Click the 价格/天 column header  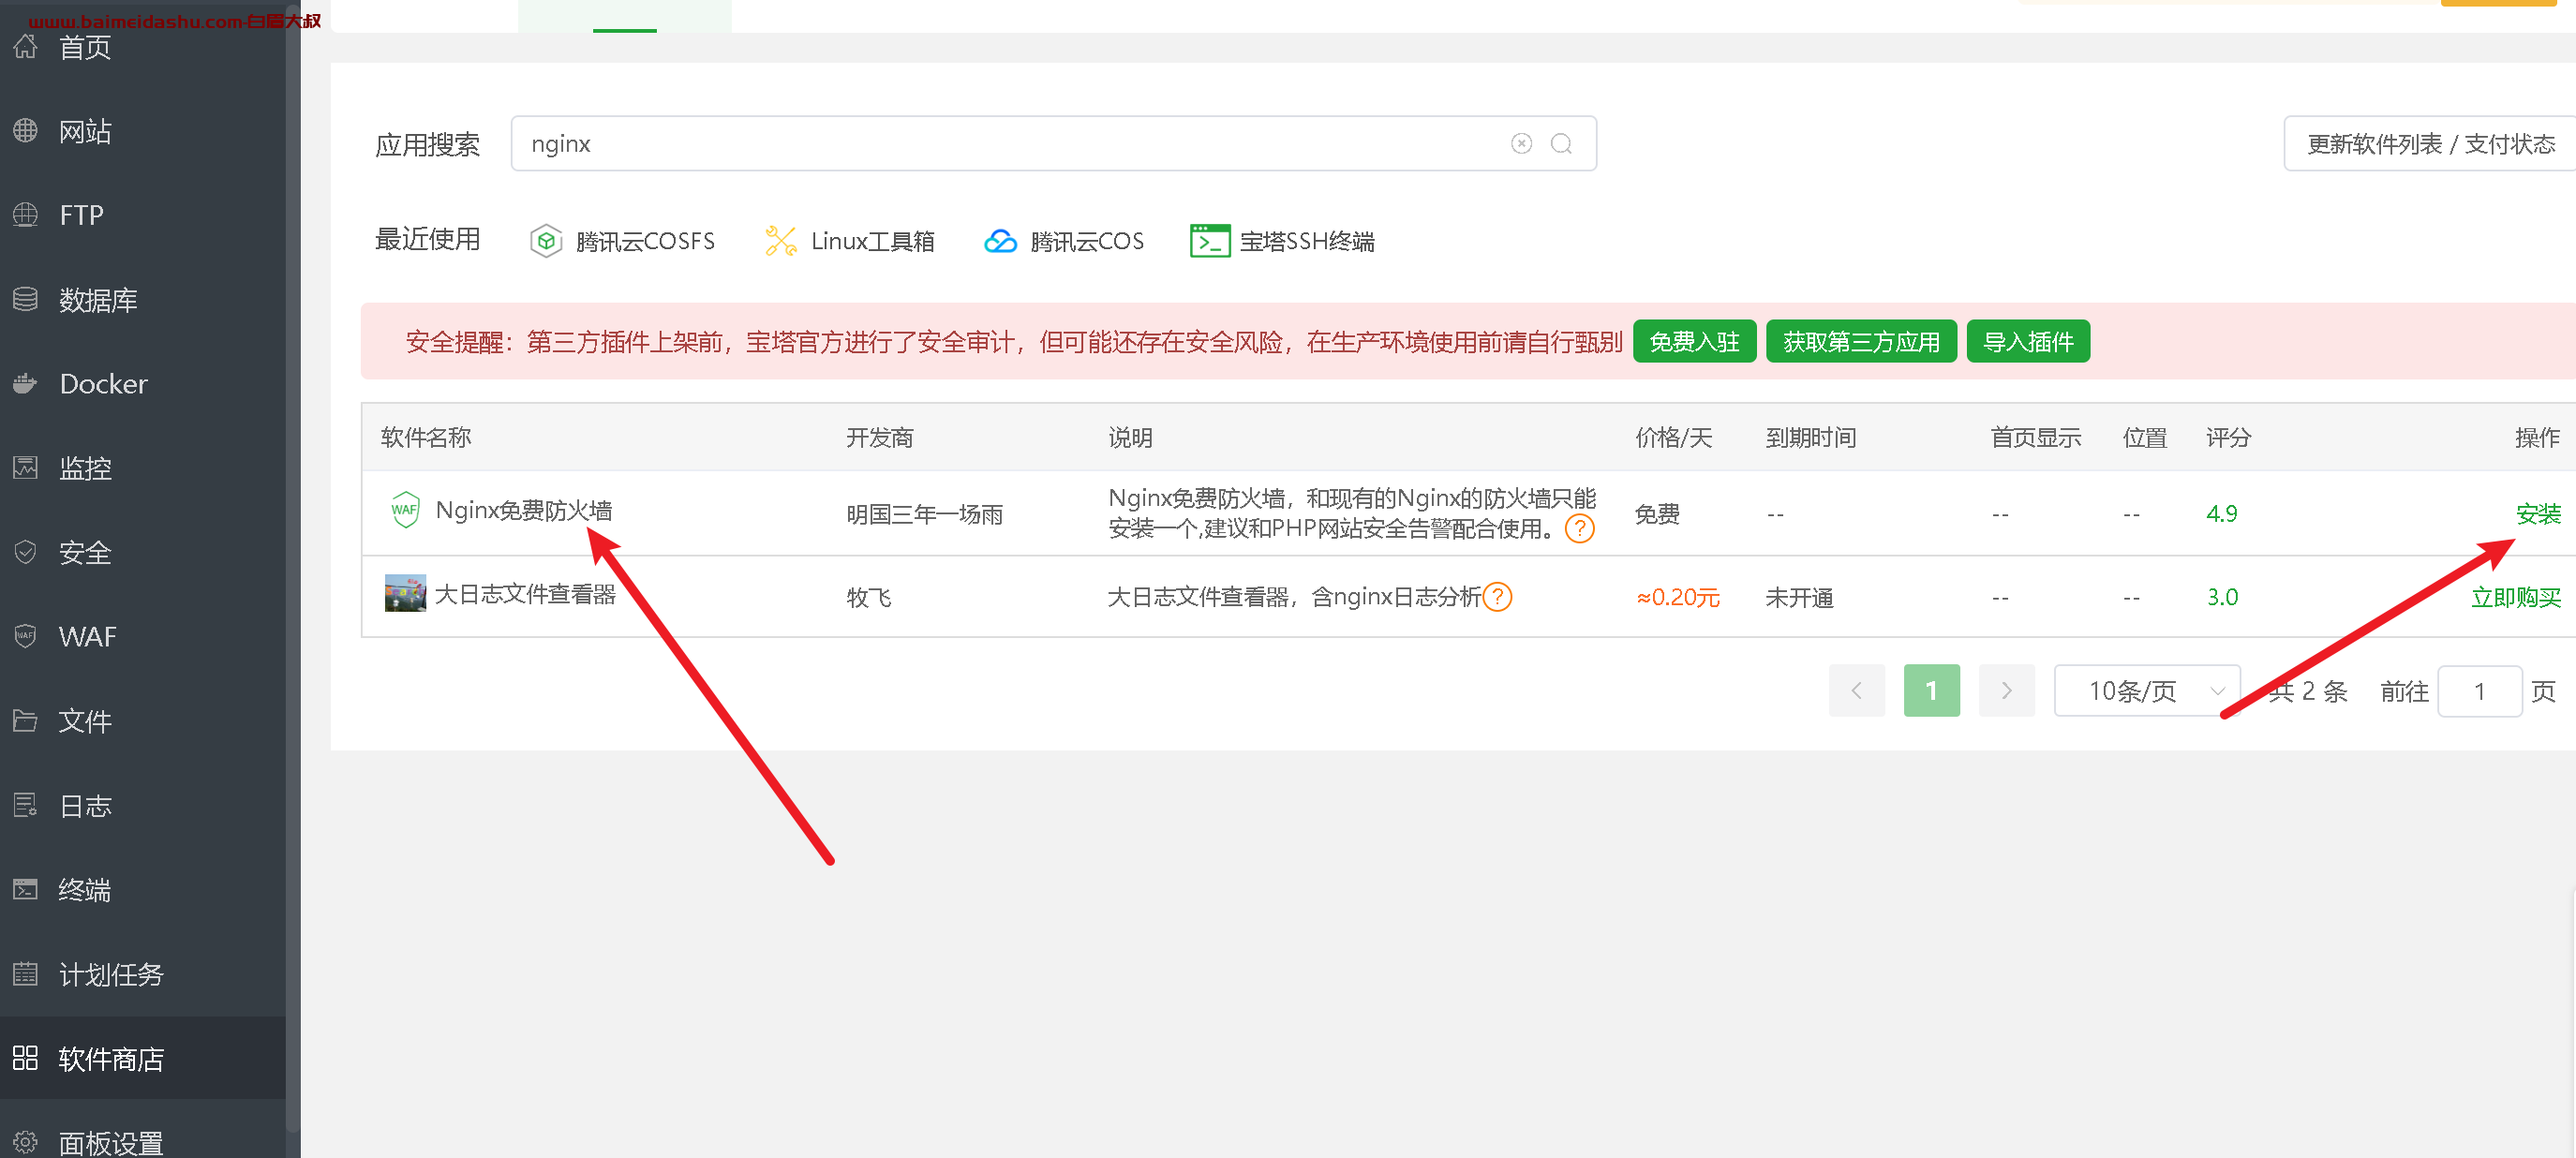[x=1674, y=437]
